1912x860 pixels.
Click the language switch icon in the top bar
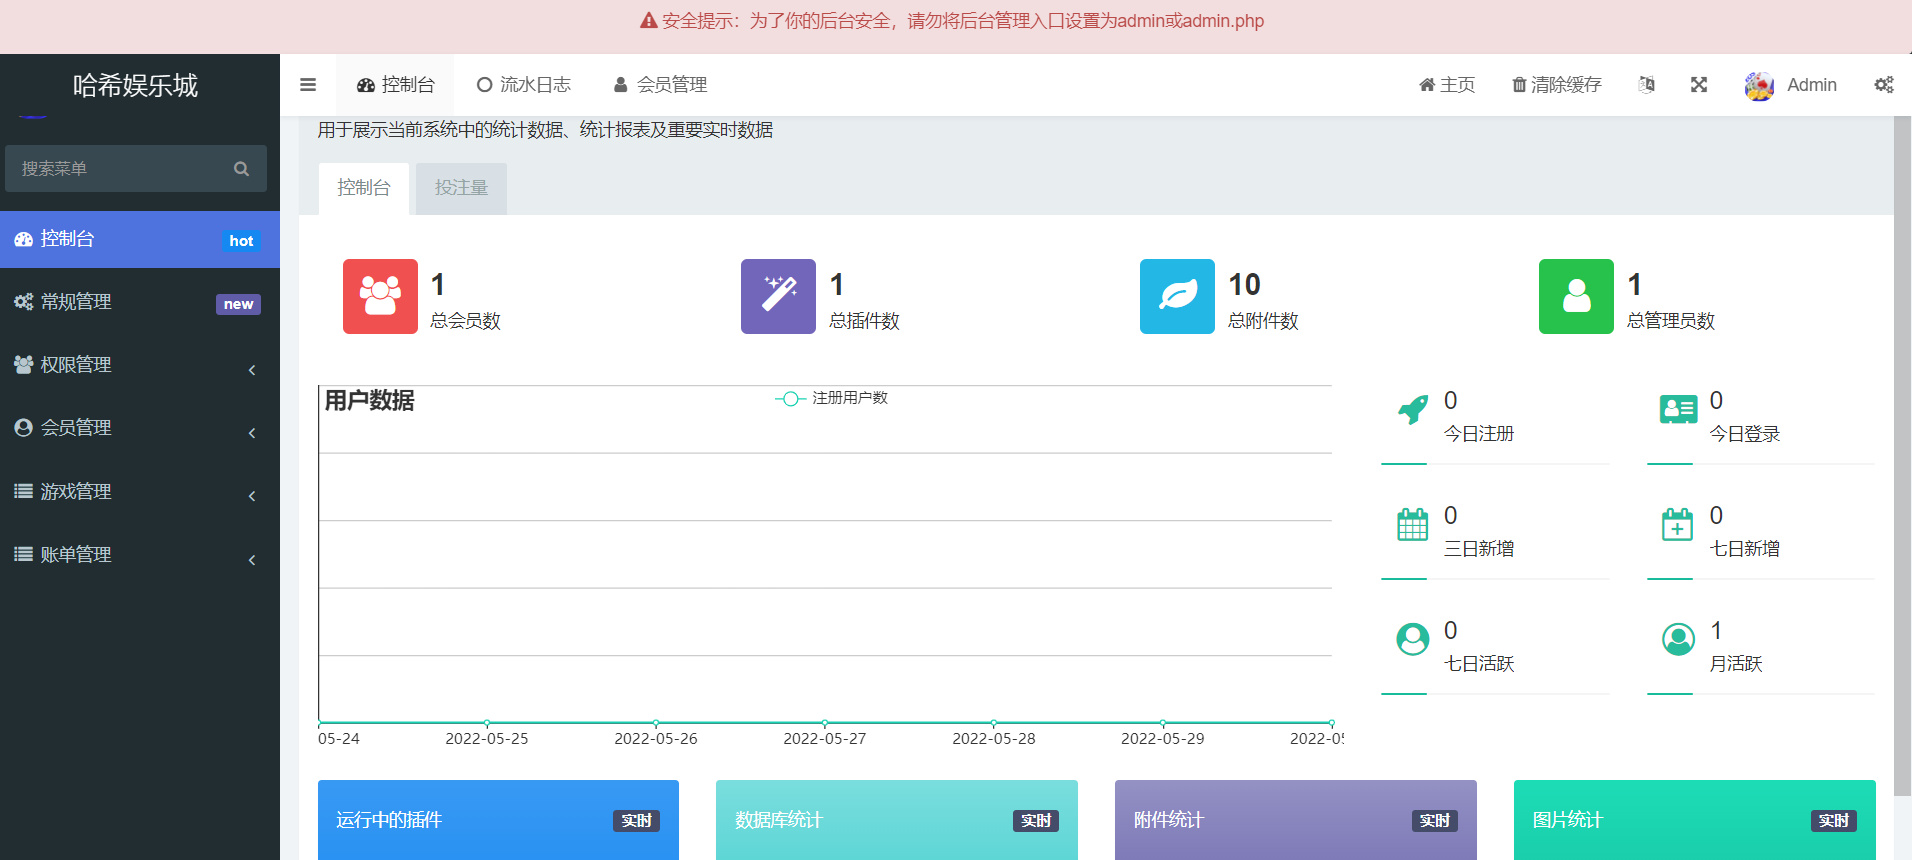click(x=1646, y=85)
